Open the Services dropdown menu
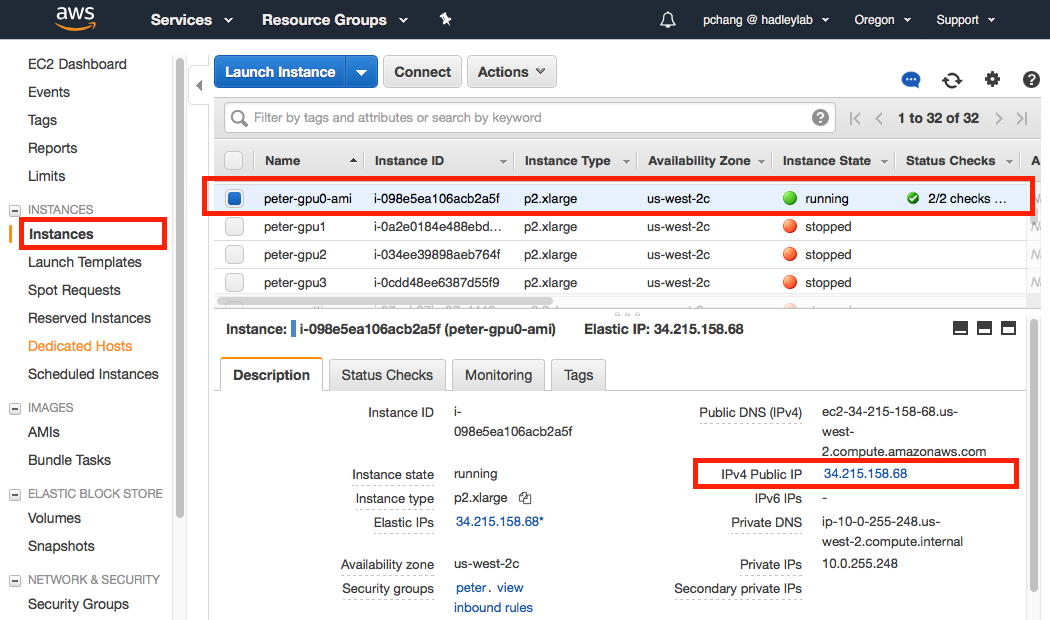Screen dimensions: 1050x620 pos(192,20)
